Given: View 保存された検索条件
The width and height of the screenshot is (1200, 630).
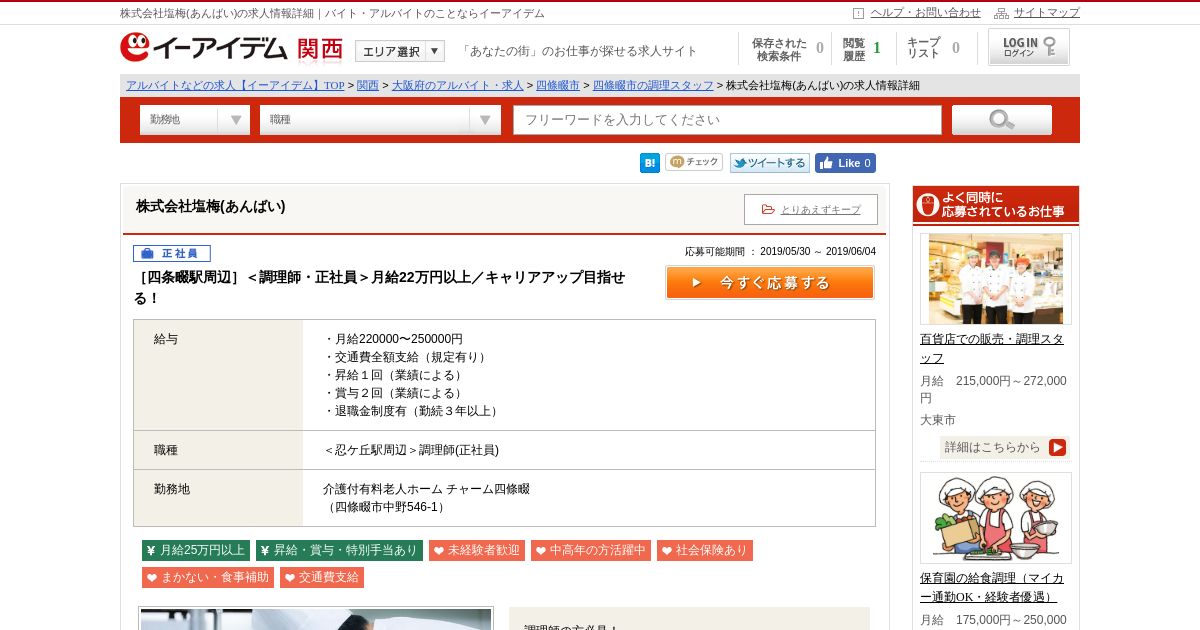Looking at the screenshot, I should point(787,49).
